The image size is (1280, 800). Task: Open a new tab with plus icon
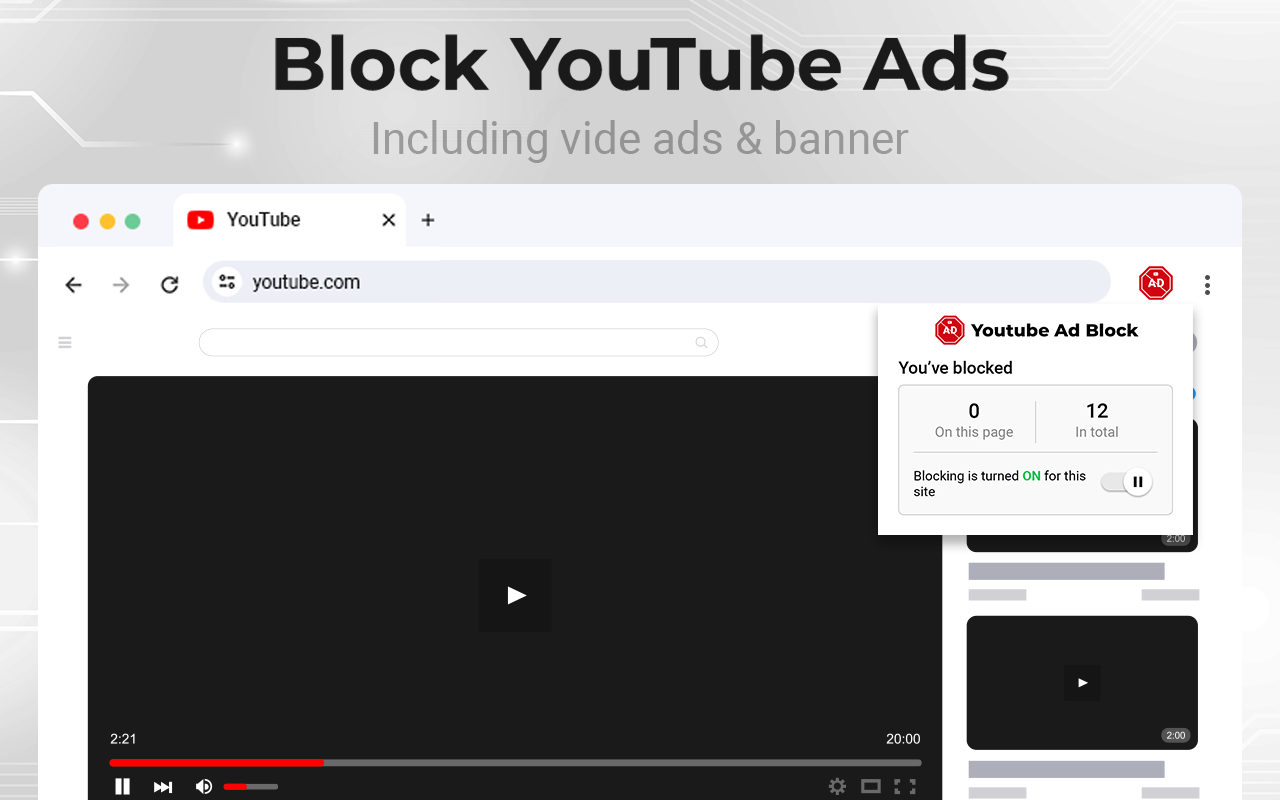click(x=428, y=220)
